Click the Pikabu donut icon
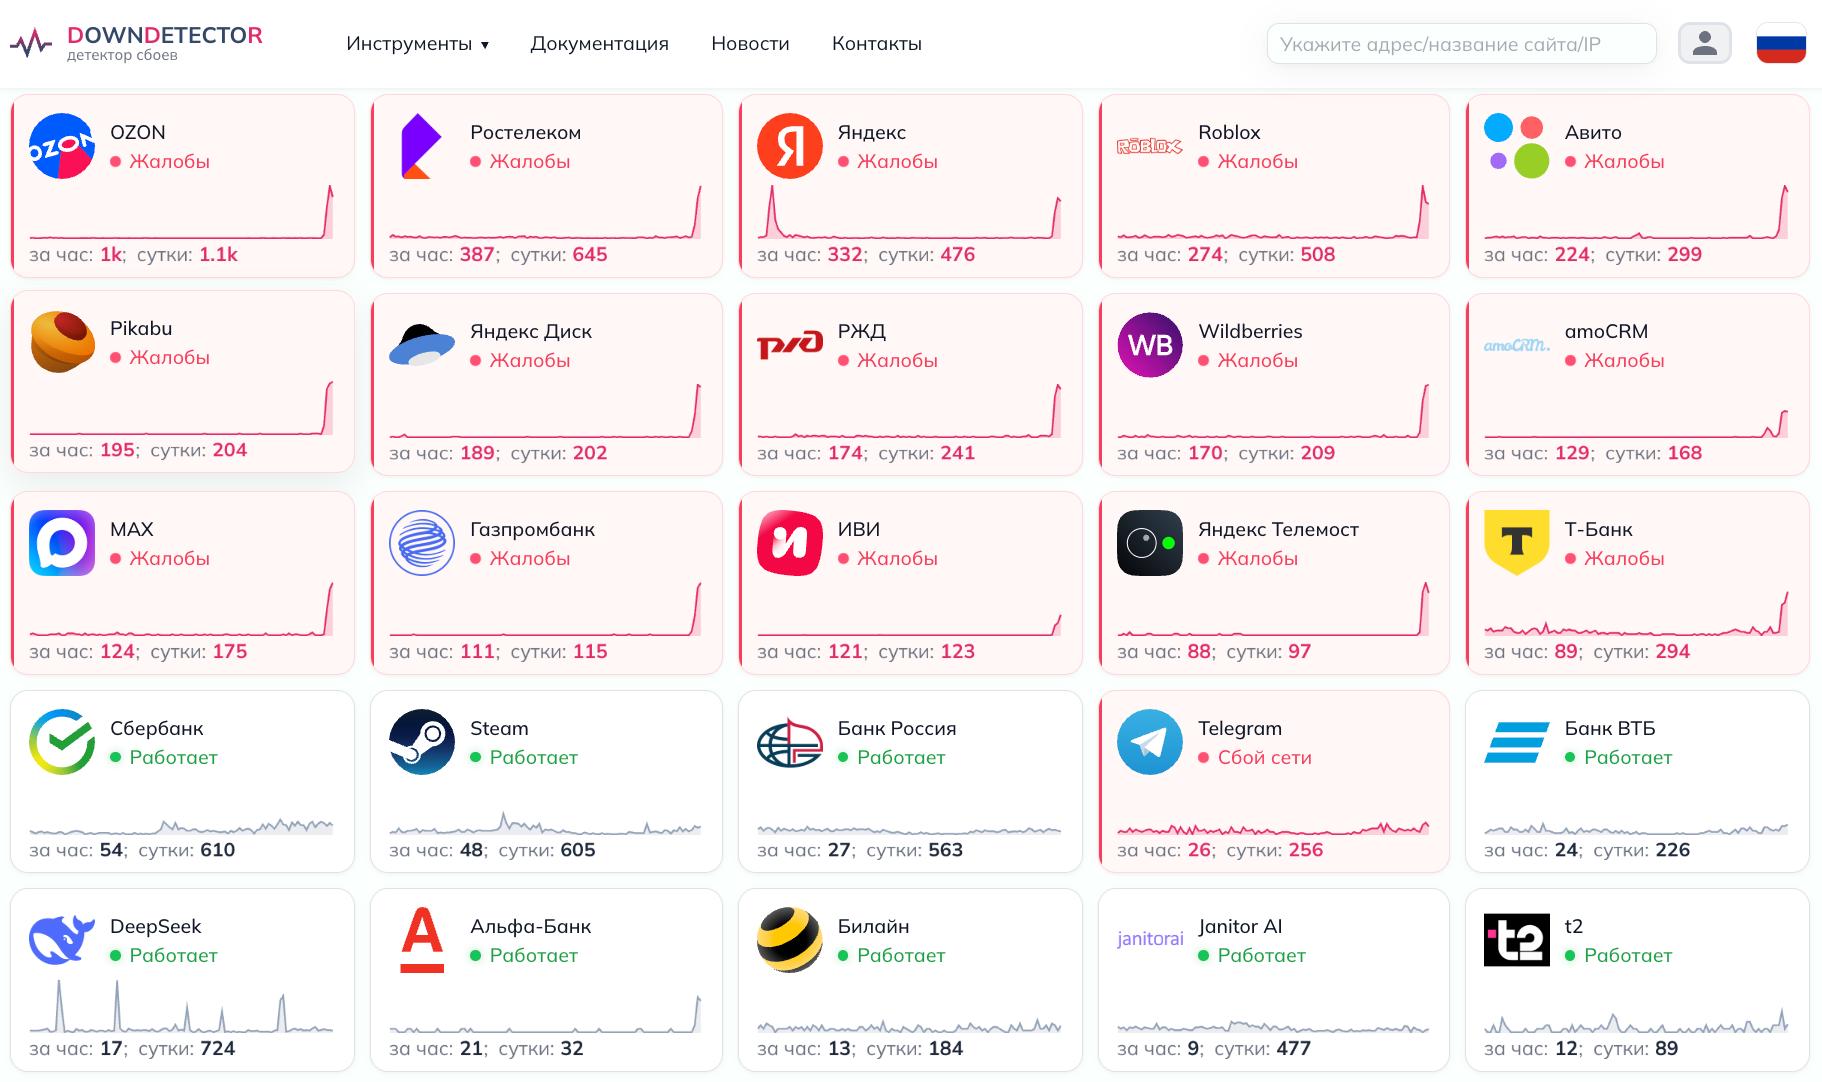This screenshot has width=1822, height=1082. [x=62, y=342]
